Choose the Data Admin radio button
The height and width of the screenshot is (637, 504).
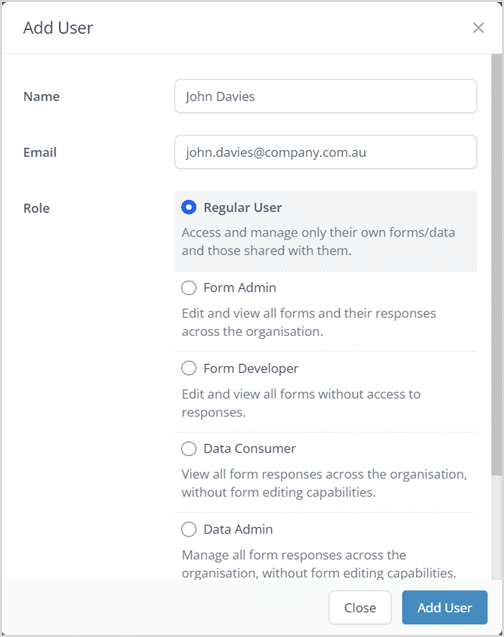pyautogui.click(x=189, y=529)
